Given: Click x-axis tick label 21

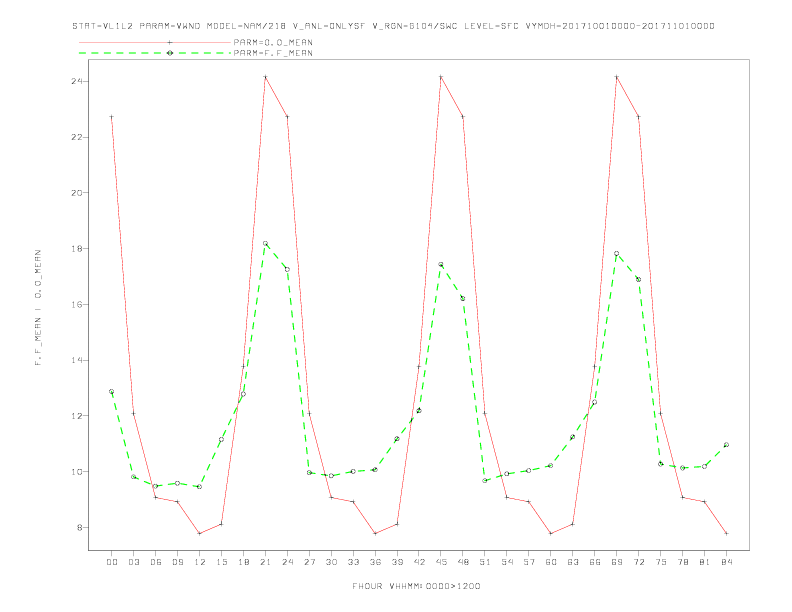Looking at the screenshot, I should tap(265, 562).
